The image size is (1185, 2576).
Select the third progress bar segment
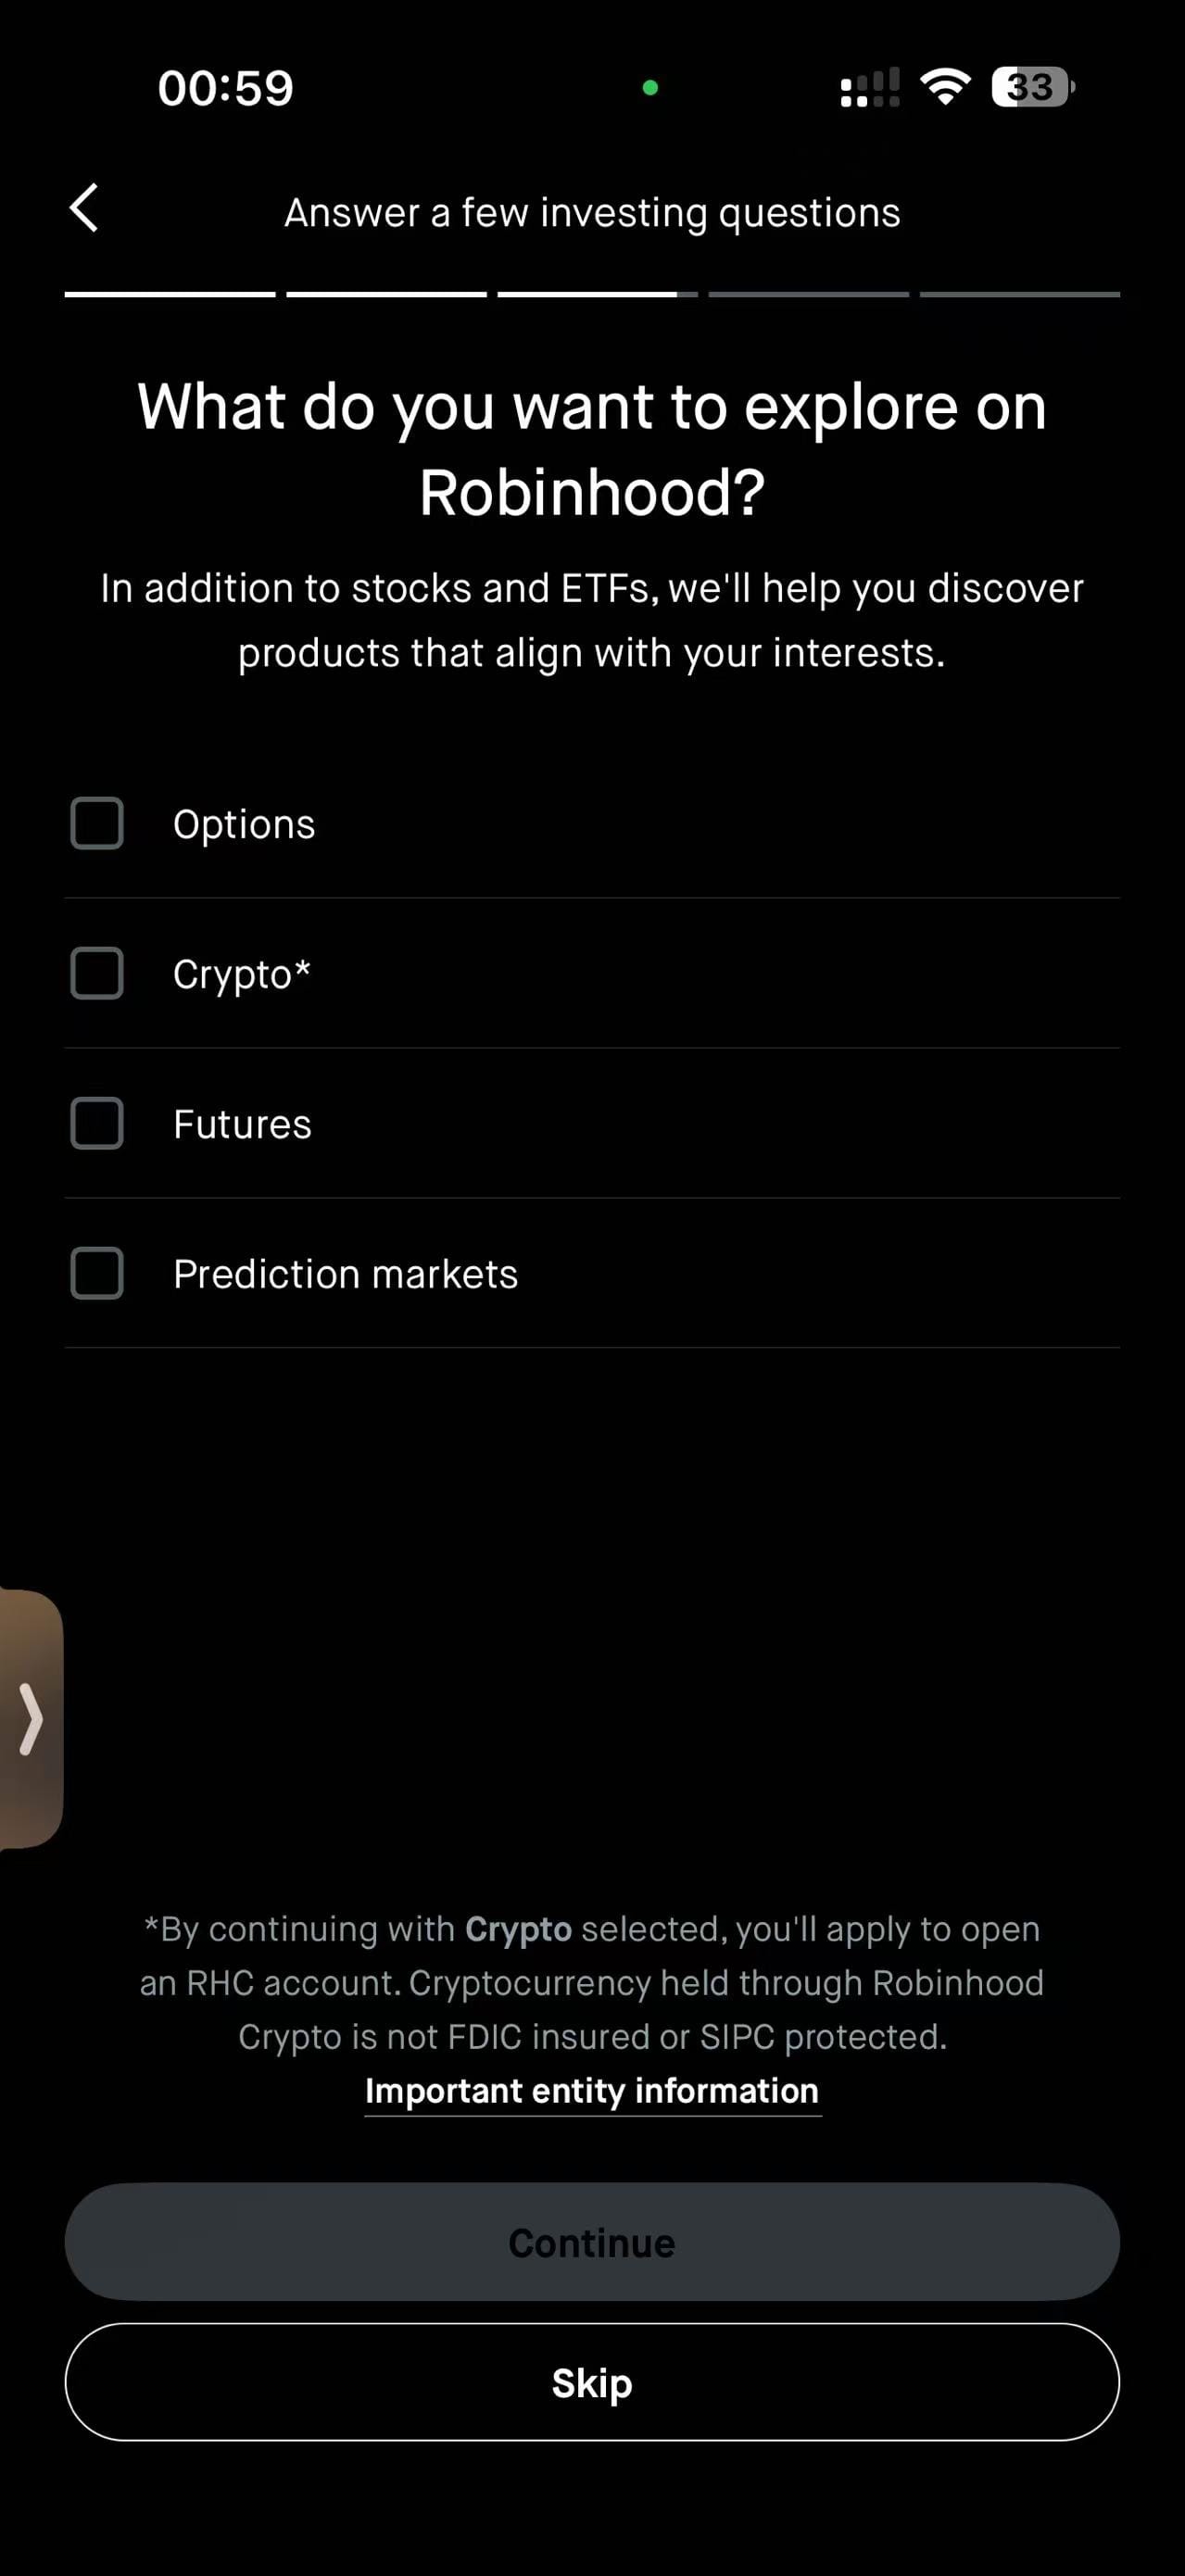(x=598, y=294)
